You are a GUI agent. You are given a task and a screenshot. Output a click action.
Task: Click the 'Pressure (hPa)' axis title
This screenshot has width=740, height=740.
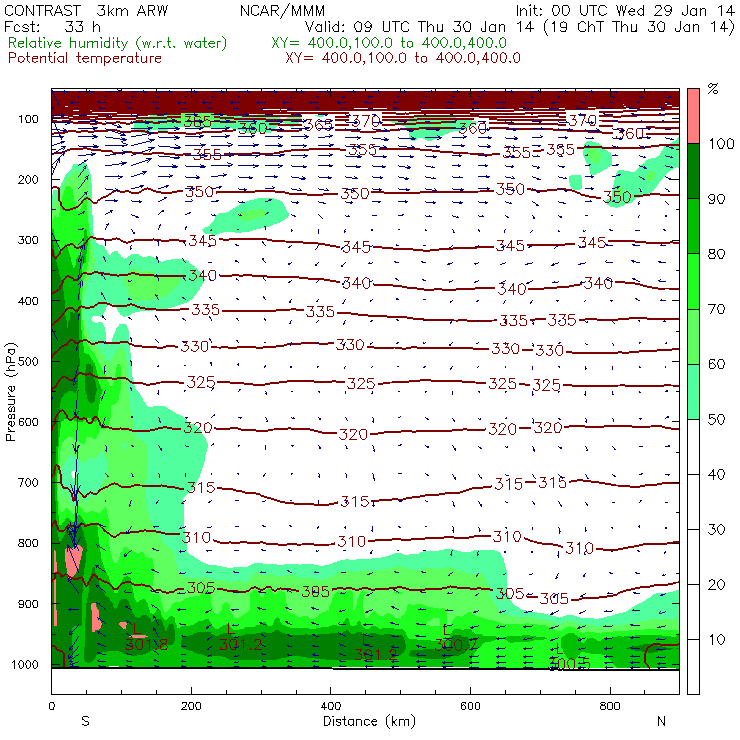coord(10,392)
